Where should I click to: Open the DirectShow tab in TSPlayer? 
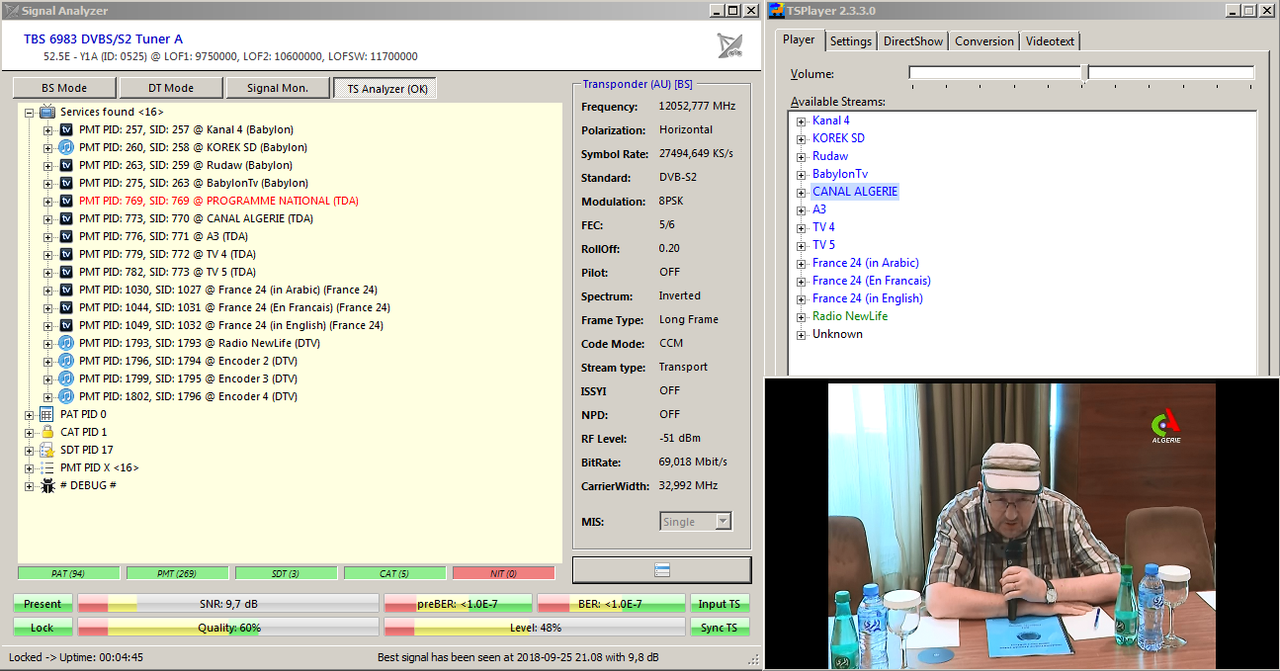(913, 41)
